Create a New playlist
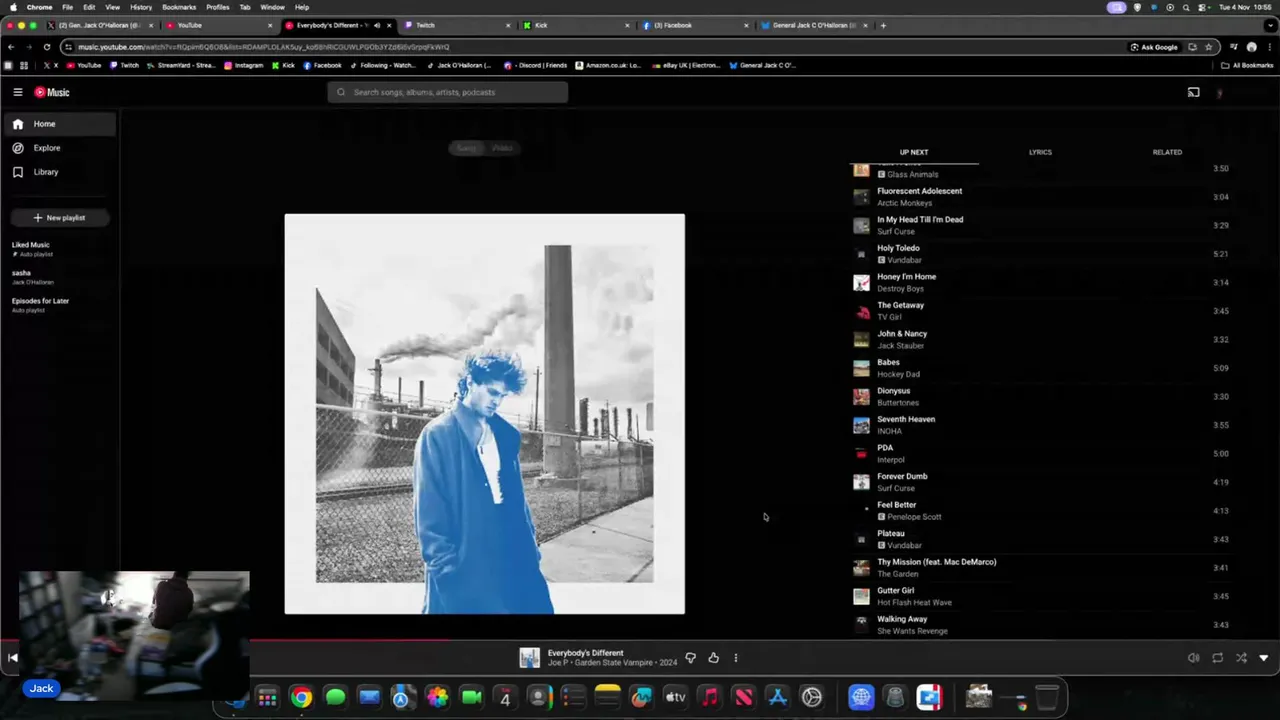1280x720 pixels. (59, 218)
